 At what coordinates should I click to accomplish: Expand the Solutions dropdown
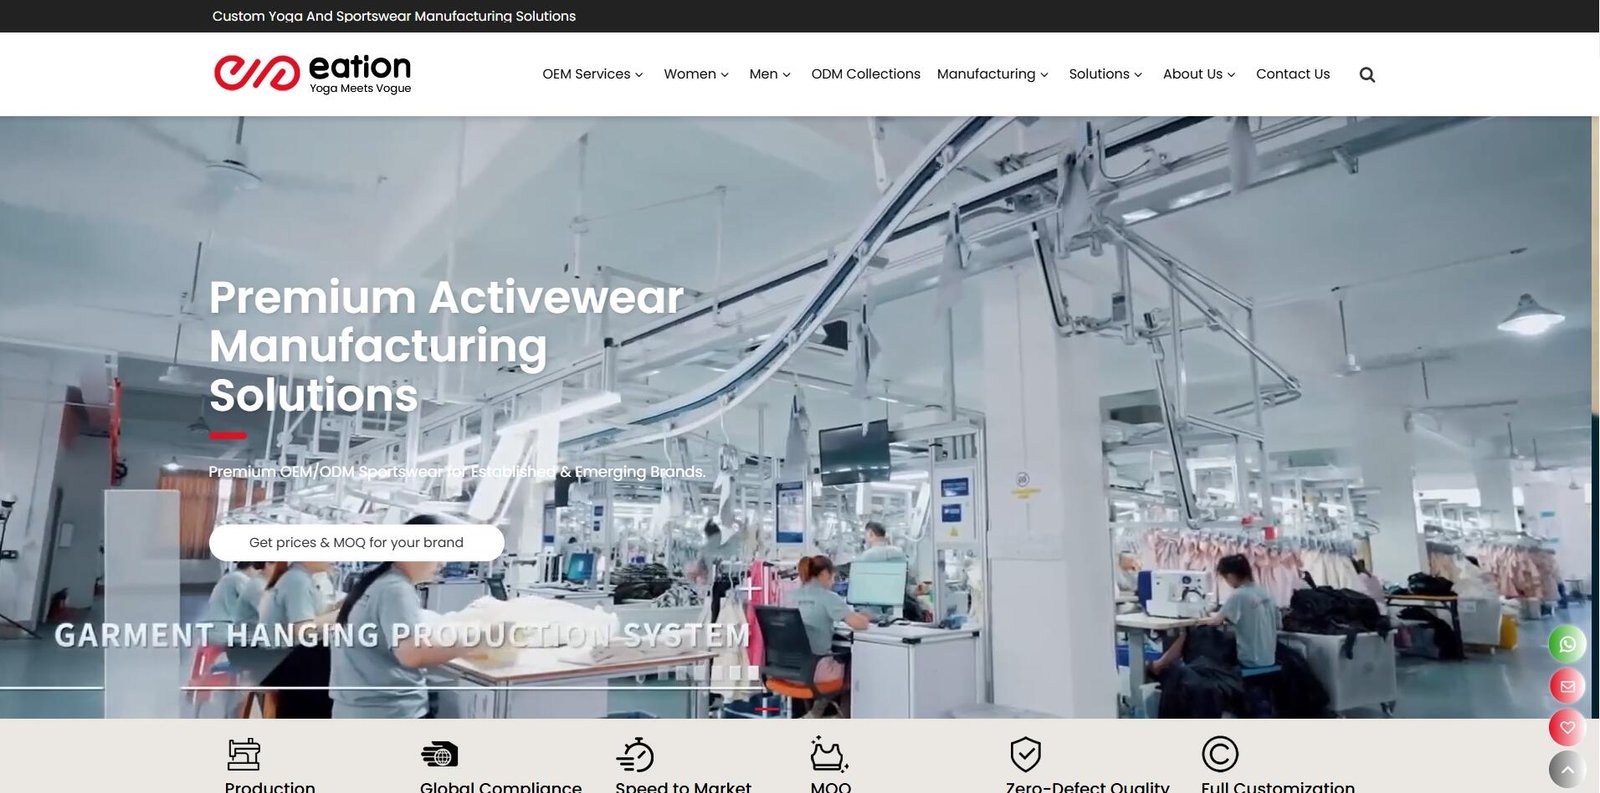point(1105,74)
